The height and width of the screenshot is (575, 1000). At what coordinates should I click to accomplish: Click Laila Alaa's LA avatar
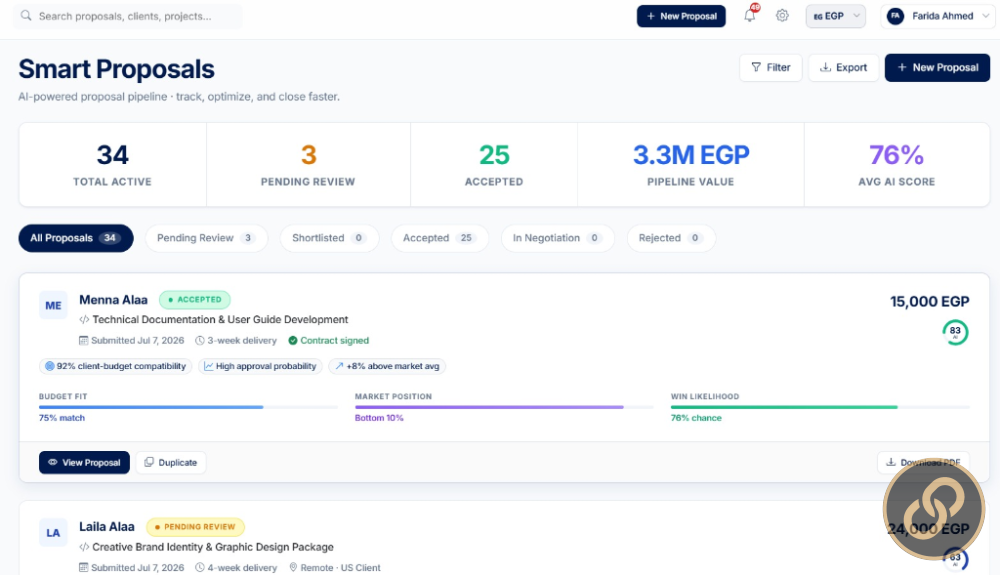tap(53, 533)
